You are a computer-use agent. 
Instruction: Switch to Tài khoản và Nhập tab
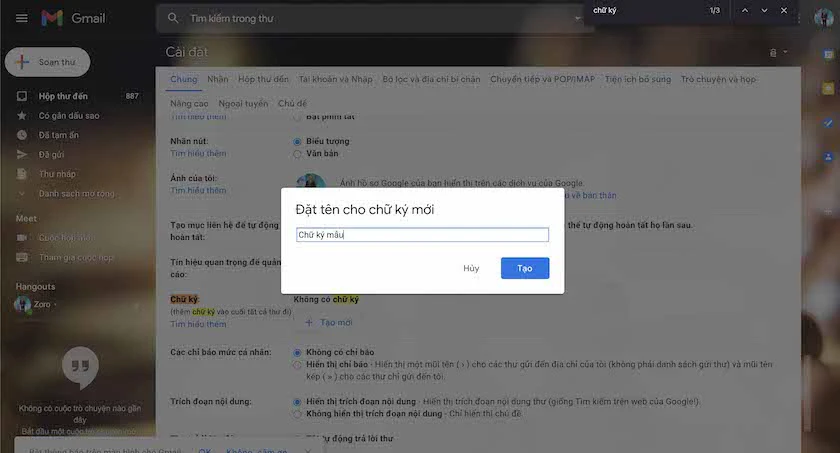coord(335,79)
